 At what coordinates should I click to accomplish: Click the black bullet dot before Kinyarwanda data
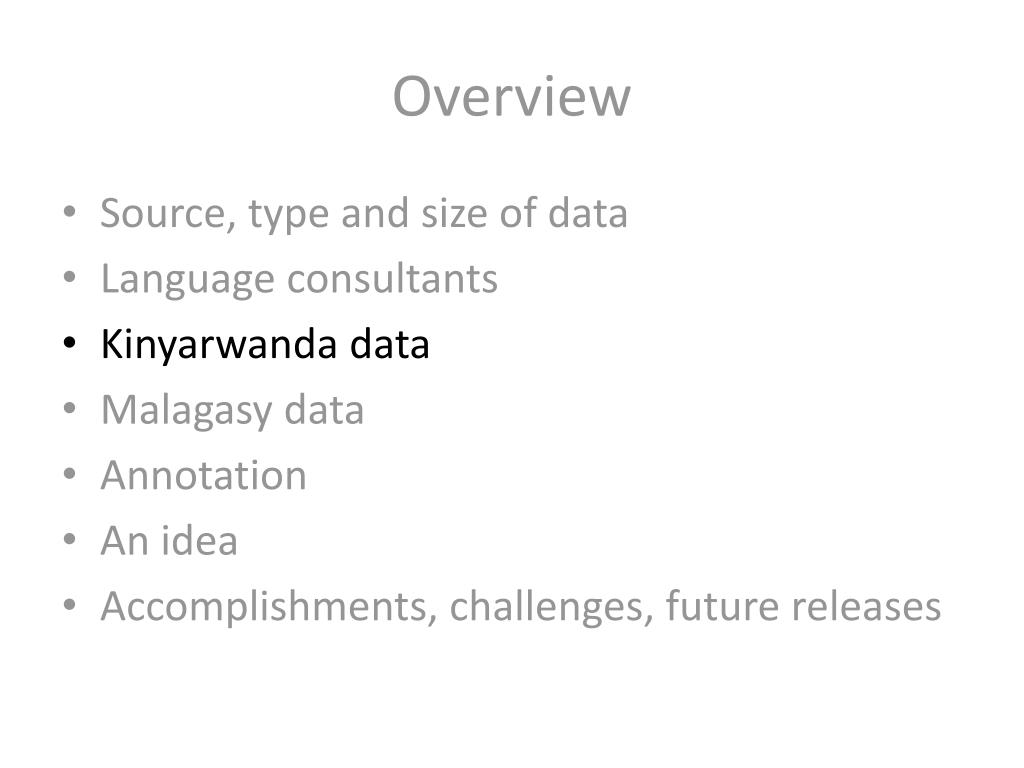70,343
